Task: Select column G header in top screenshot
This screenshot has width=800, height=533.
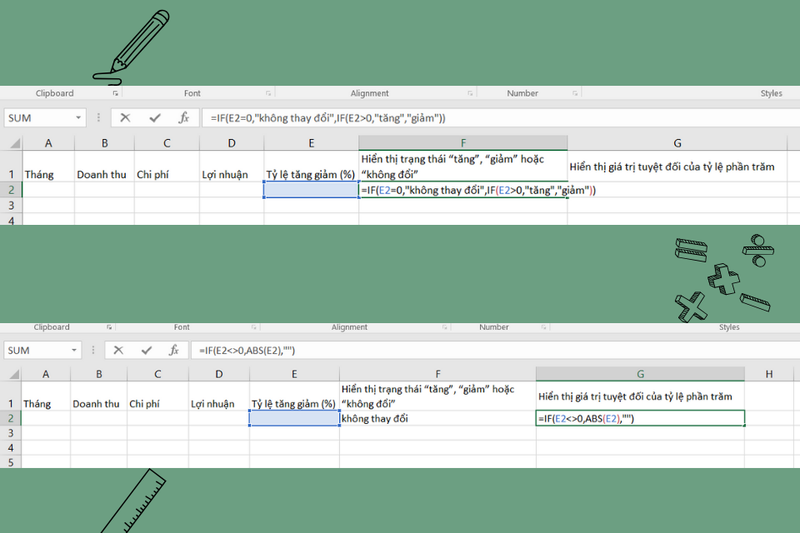Action: (x=677, y=143)
